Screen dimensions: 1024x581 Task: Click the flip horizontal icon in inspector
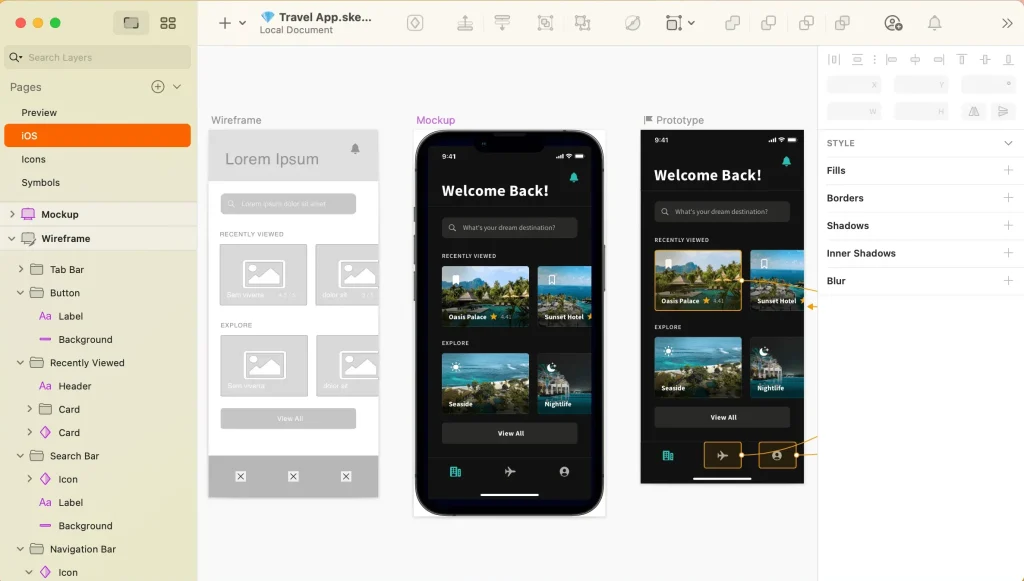point(973,112)
